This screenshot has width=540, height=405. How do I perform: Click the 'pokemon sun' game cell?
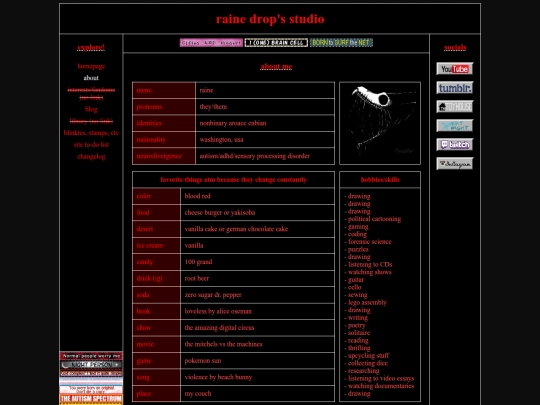[257, 361]
